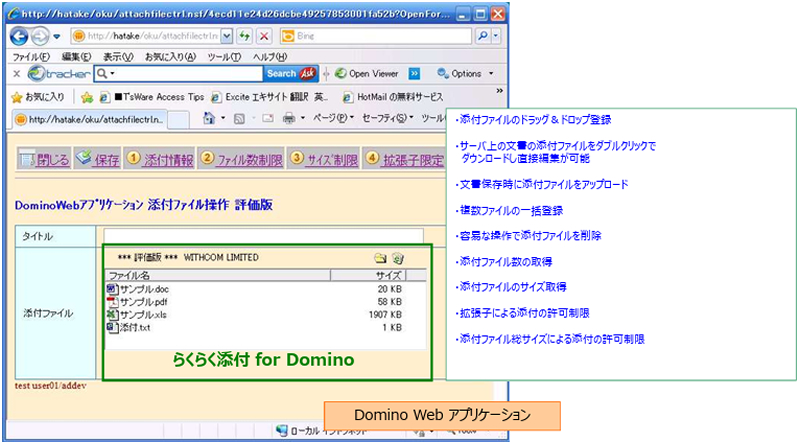The width and height of the screenshot is (800, 442).
Task: Click the Search Ask button
Action: 291,74
